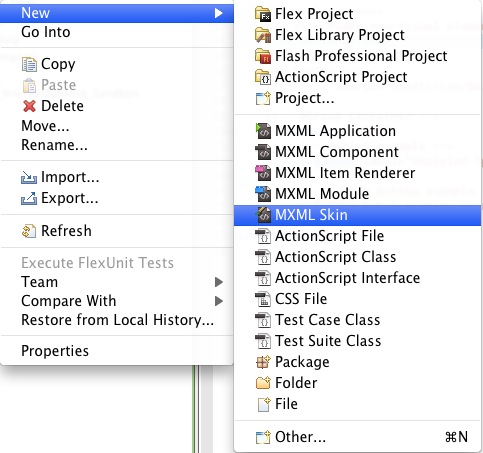The width and height of the screenshot is (483, 453).
Task: Click the MXML Application icon
Action: point(263,131)
